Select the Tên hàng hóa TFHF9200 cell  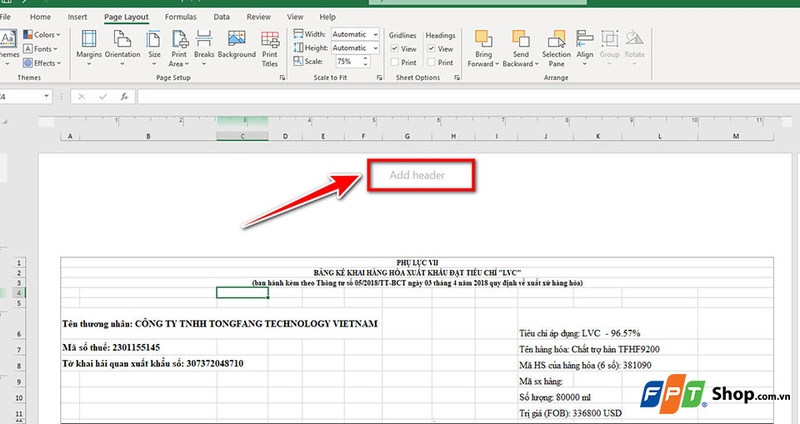[589, 350]
